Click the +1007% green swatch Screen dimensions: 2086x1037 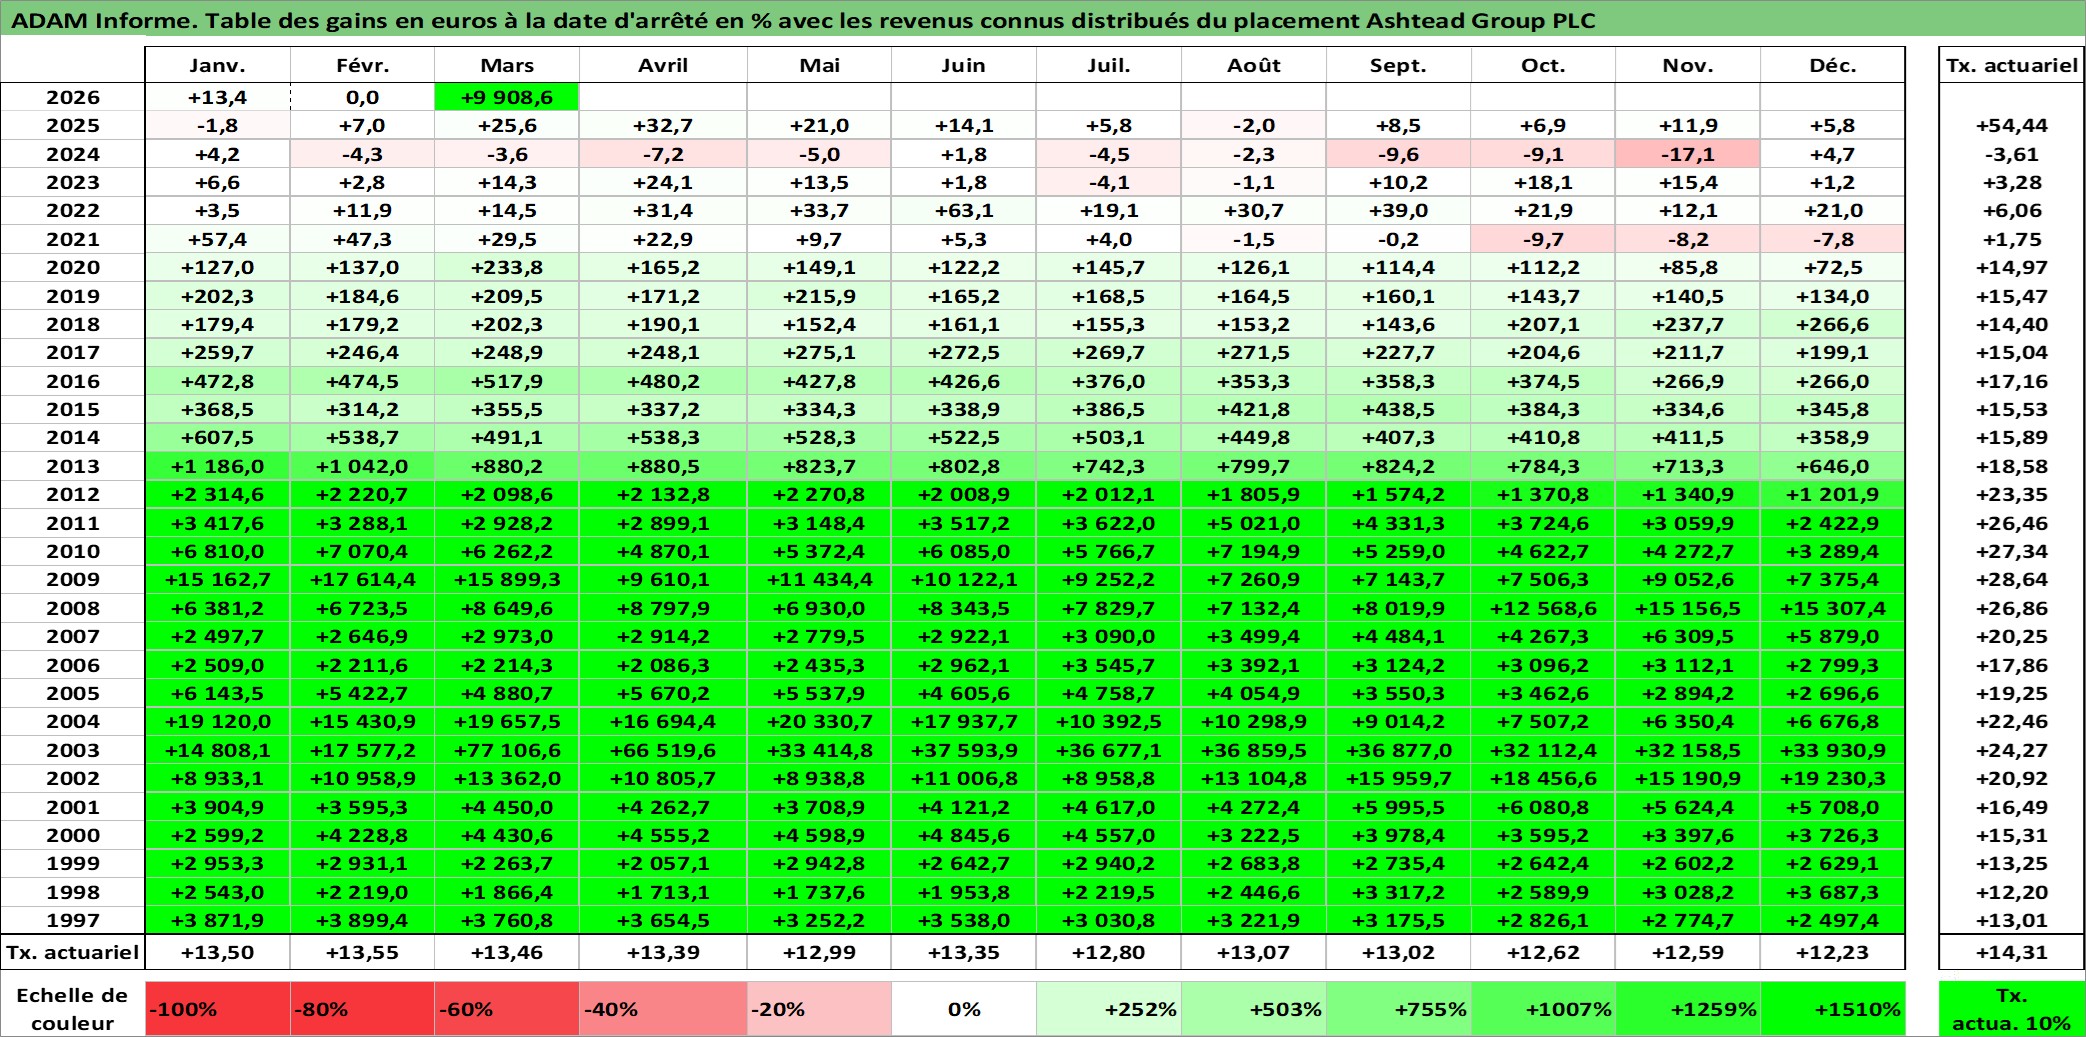(1543, 1009)
